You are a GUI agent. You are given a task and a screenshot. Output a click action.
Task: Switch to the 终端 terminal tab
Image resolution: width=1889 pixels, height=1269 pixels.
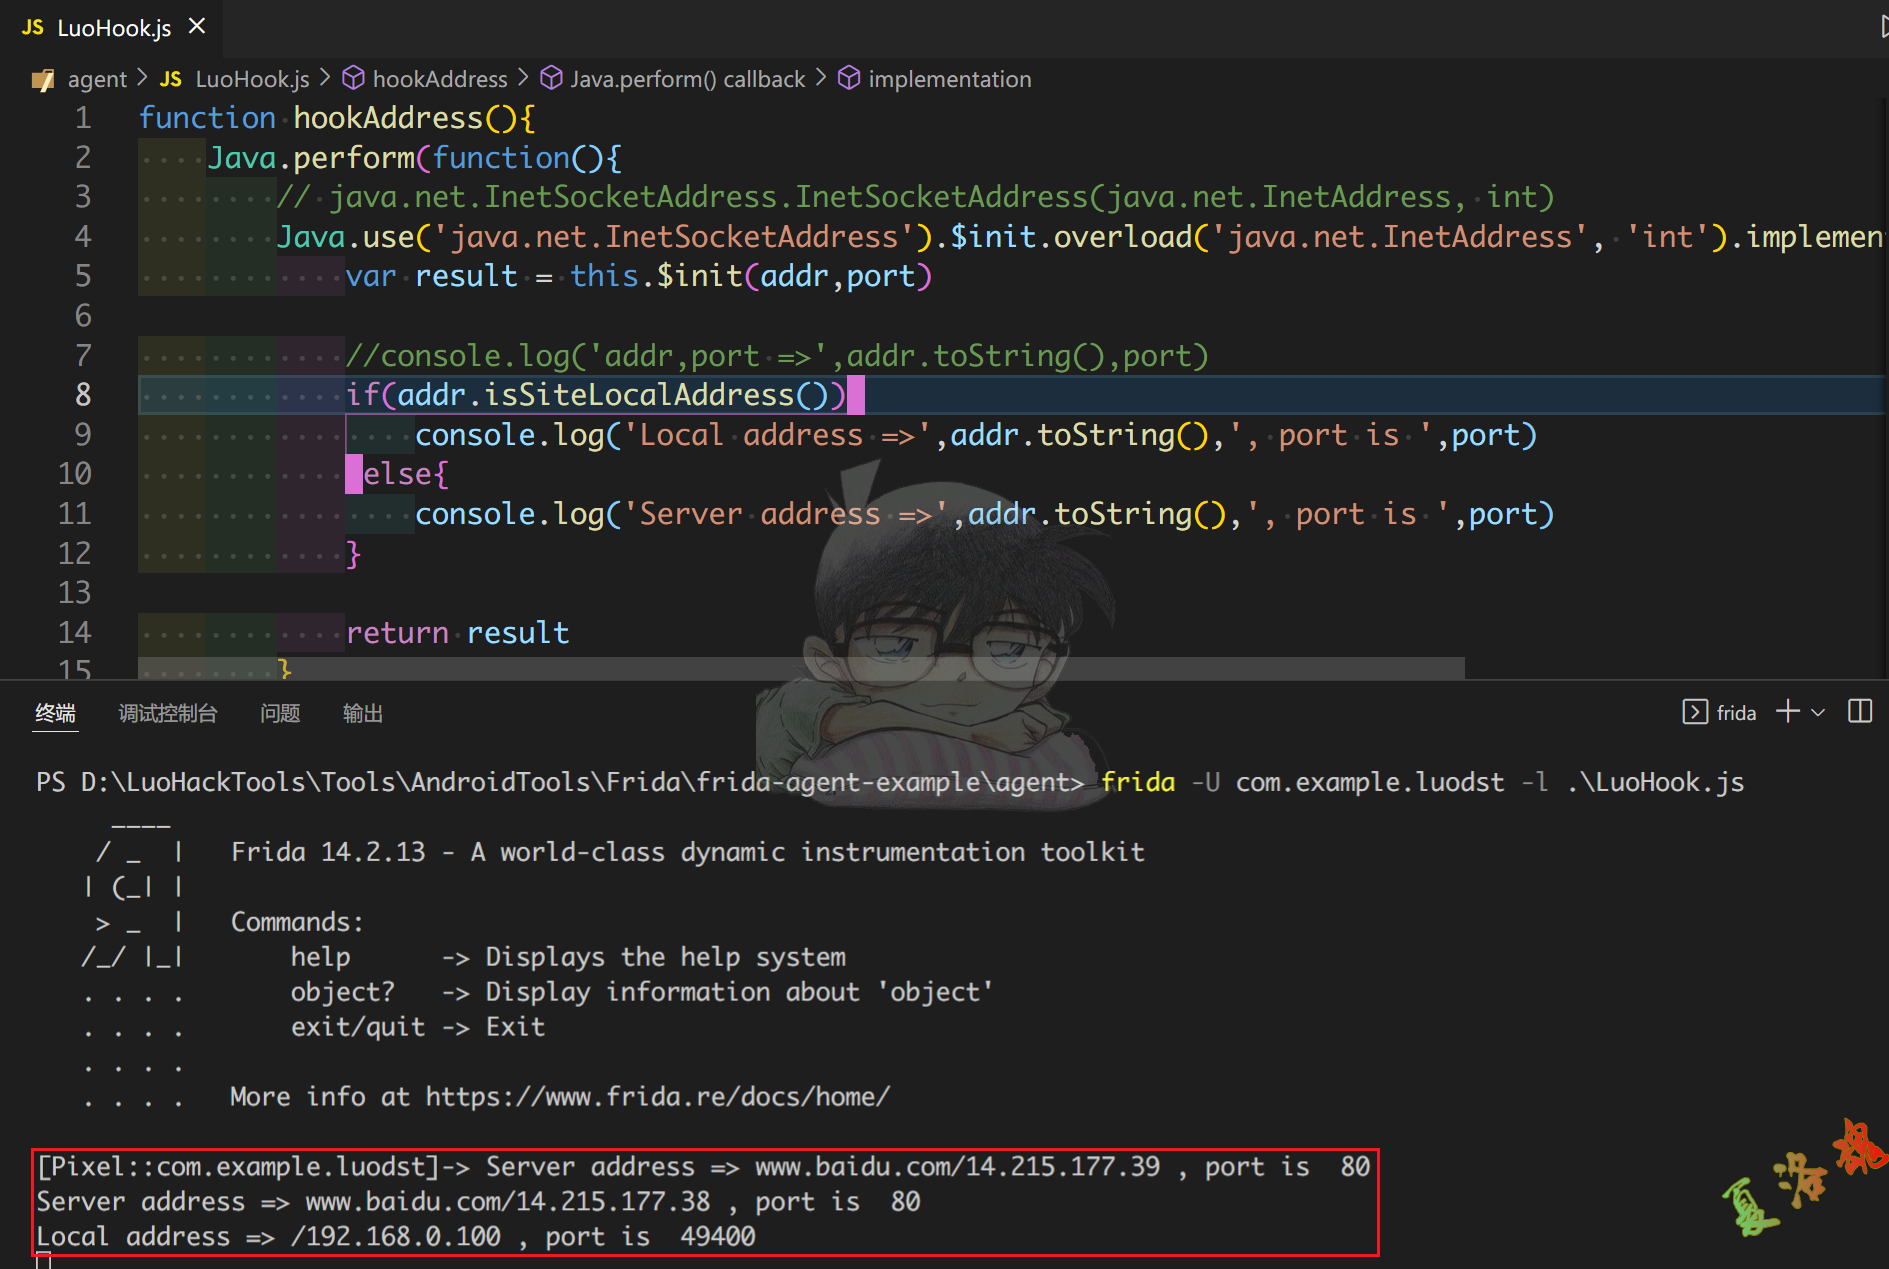point(55,713)
